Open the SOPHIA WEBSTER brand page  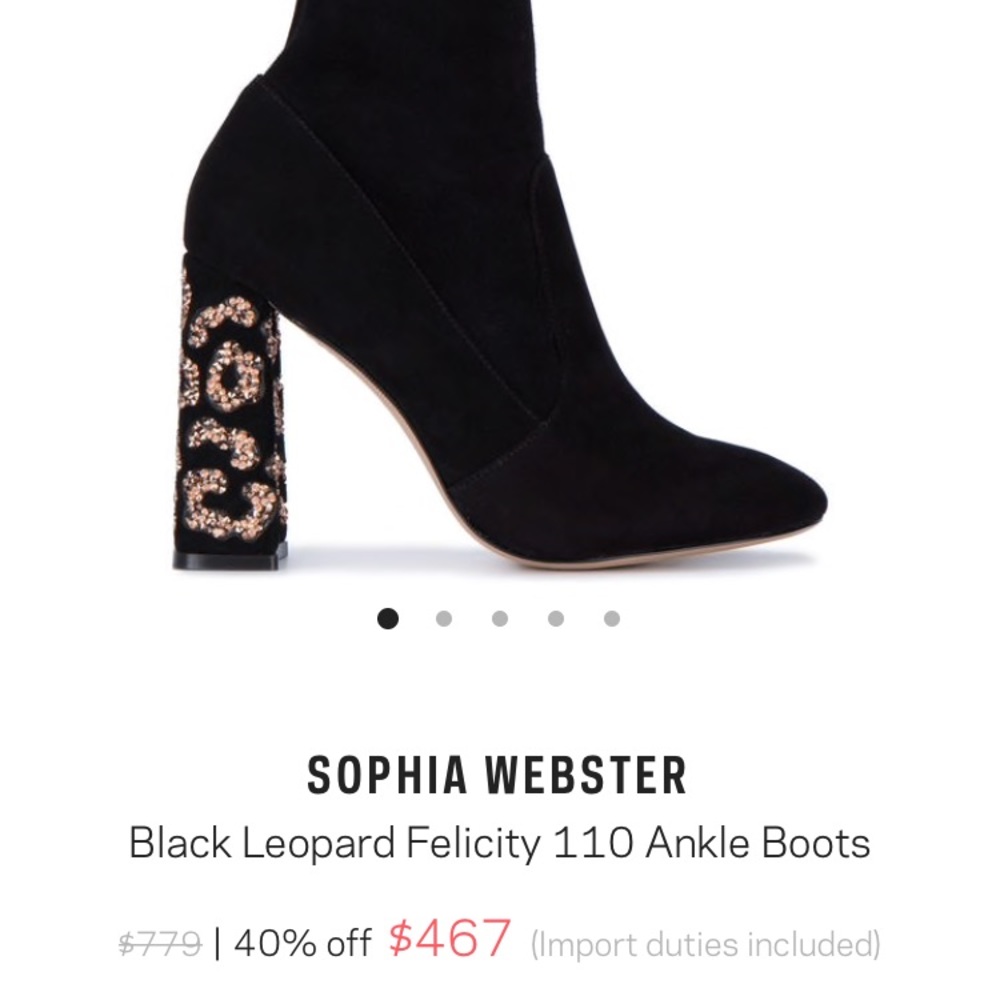click(x=500, y=774)
